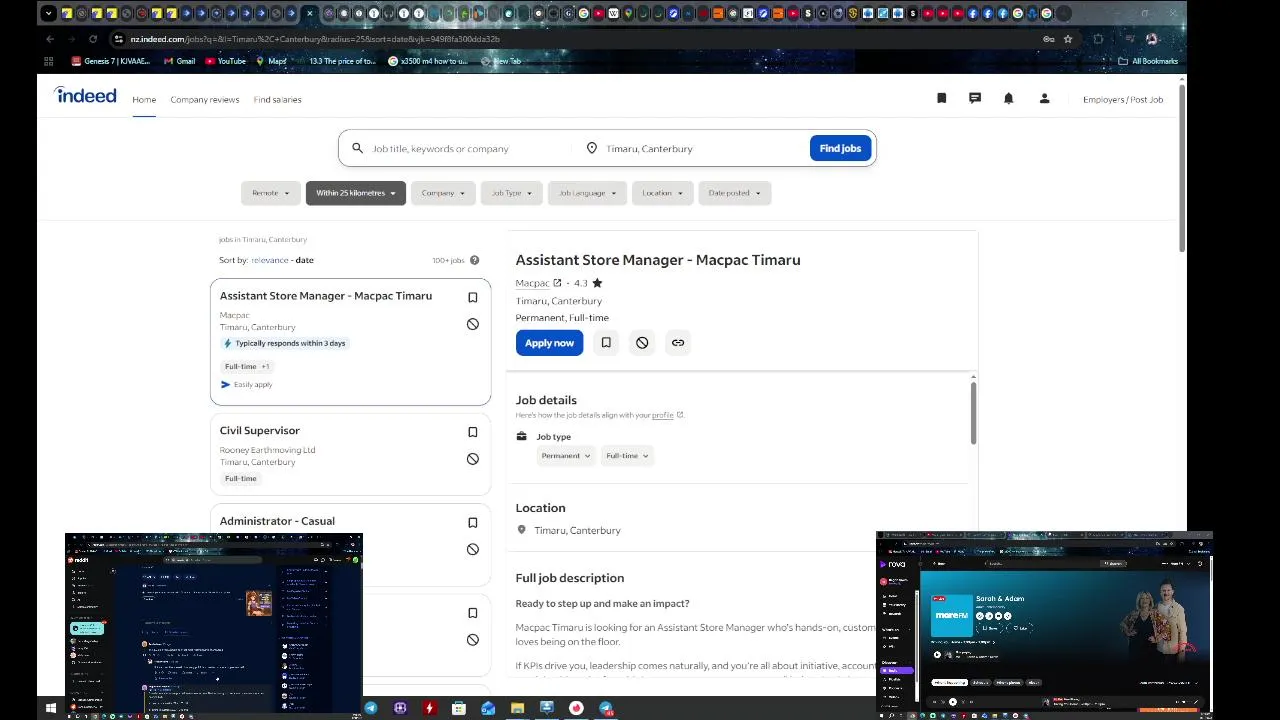Expand the Remote filter
The image size is (1280, 720).
tap(271, 193)
